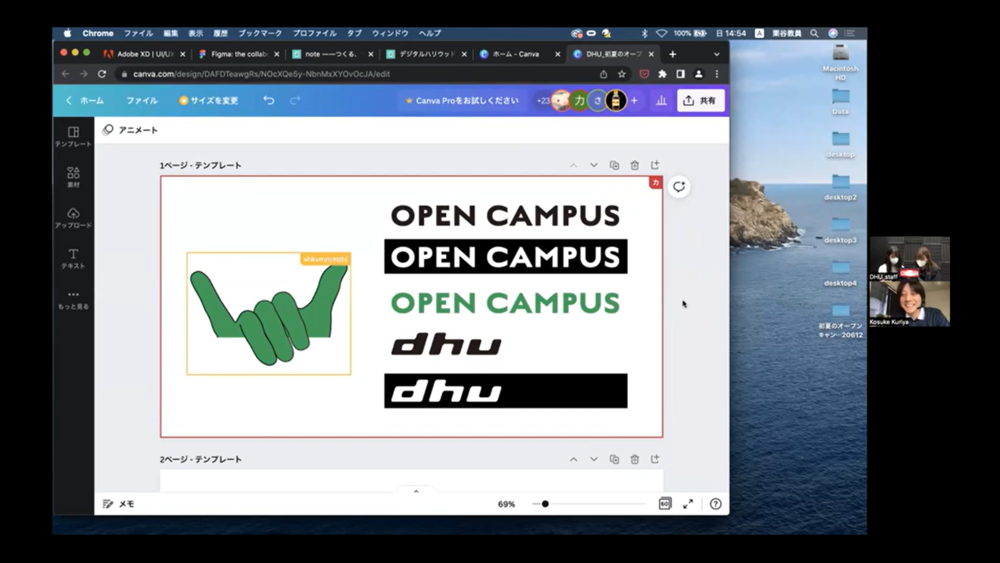This screenshot has height=563, width=1000.
Task: Click the Undo arrow in Canva header
Action: pos(268,100)
